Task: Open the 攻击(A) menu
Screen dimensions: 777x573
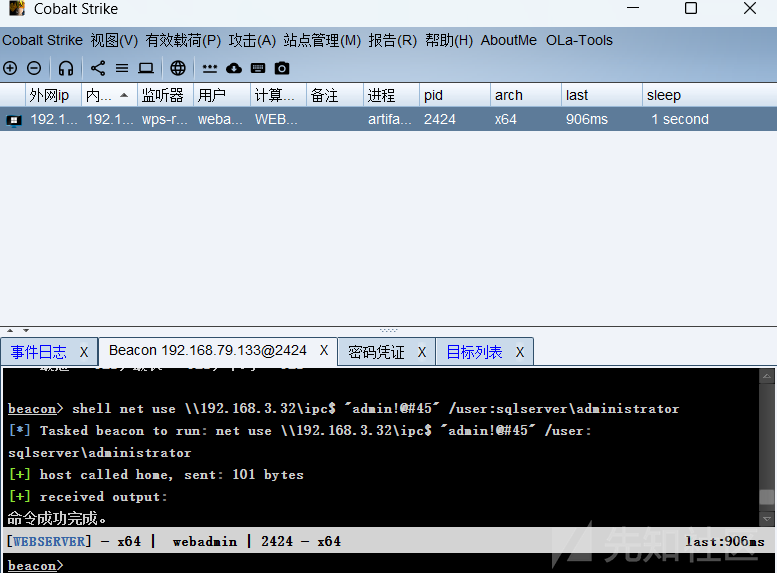Action: click(x=252, y=40)
